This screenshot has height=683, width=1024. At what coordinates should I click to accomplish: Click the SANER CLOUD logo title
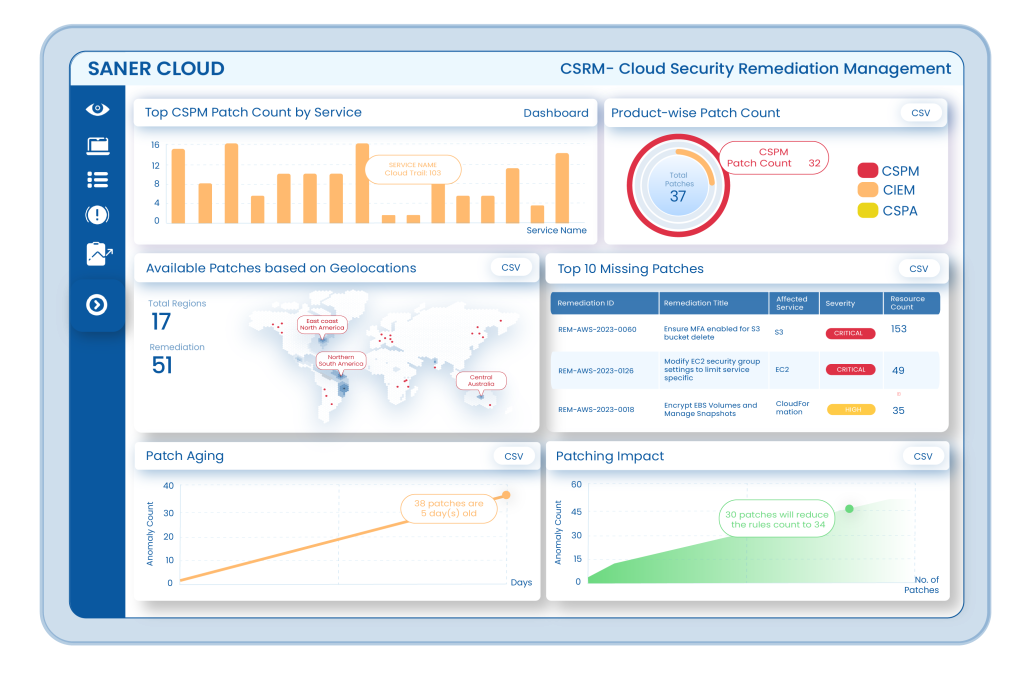[x=156, y=69]
